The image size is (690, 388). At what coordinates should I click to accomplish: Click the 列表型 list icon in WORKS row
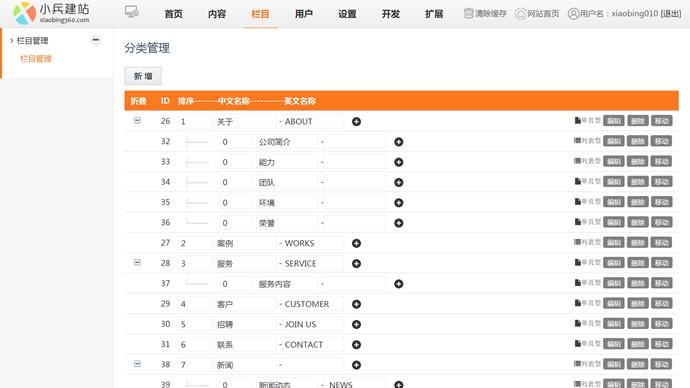click(577, 242)
